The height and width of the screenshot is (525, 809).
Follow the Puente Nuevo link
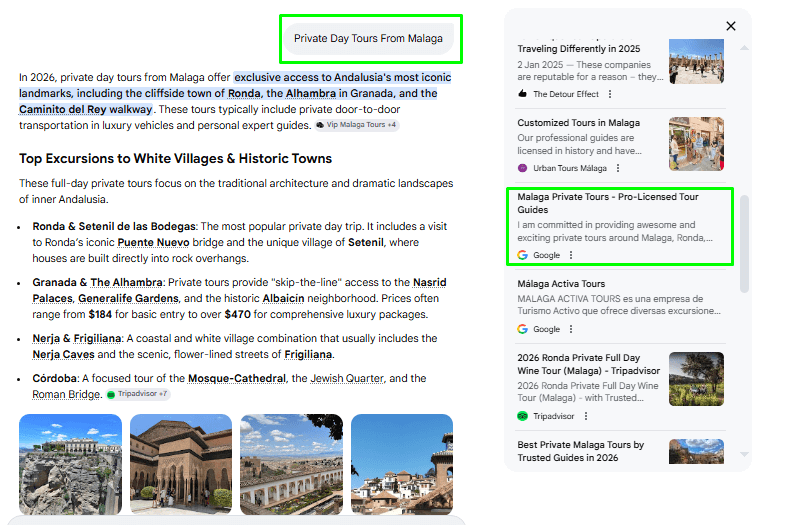pyautogui.click(x=153, y=242)
